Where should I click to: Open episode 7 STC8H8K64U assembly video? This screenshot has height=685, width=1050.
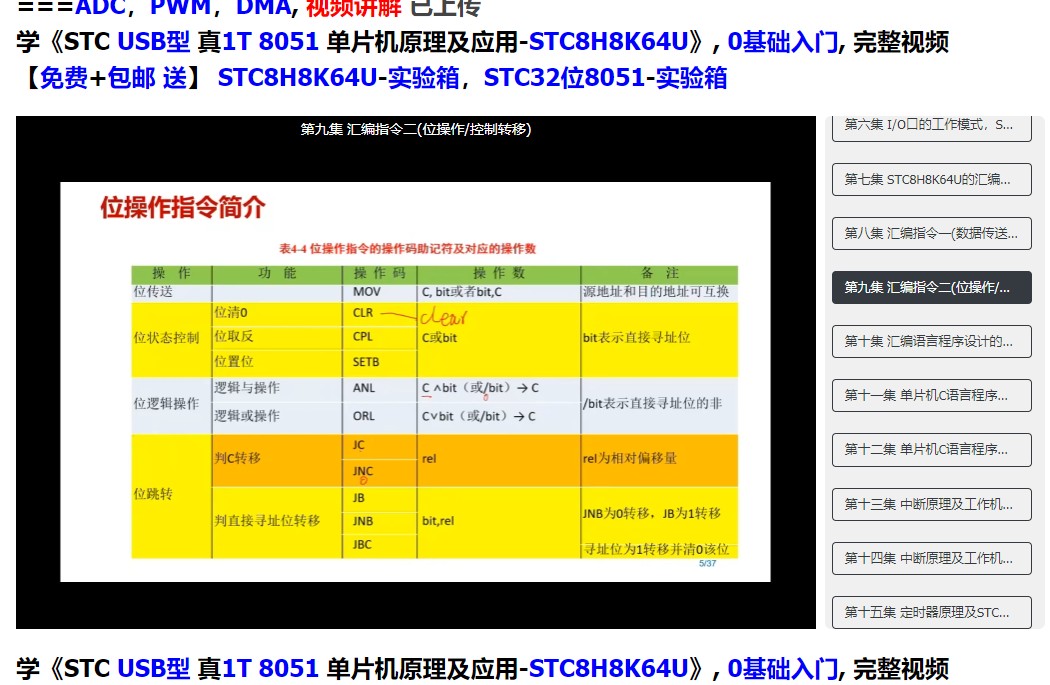(931, 179)
